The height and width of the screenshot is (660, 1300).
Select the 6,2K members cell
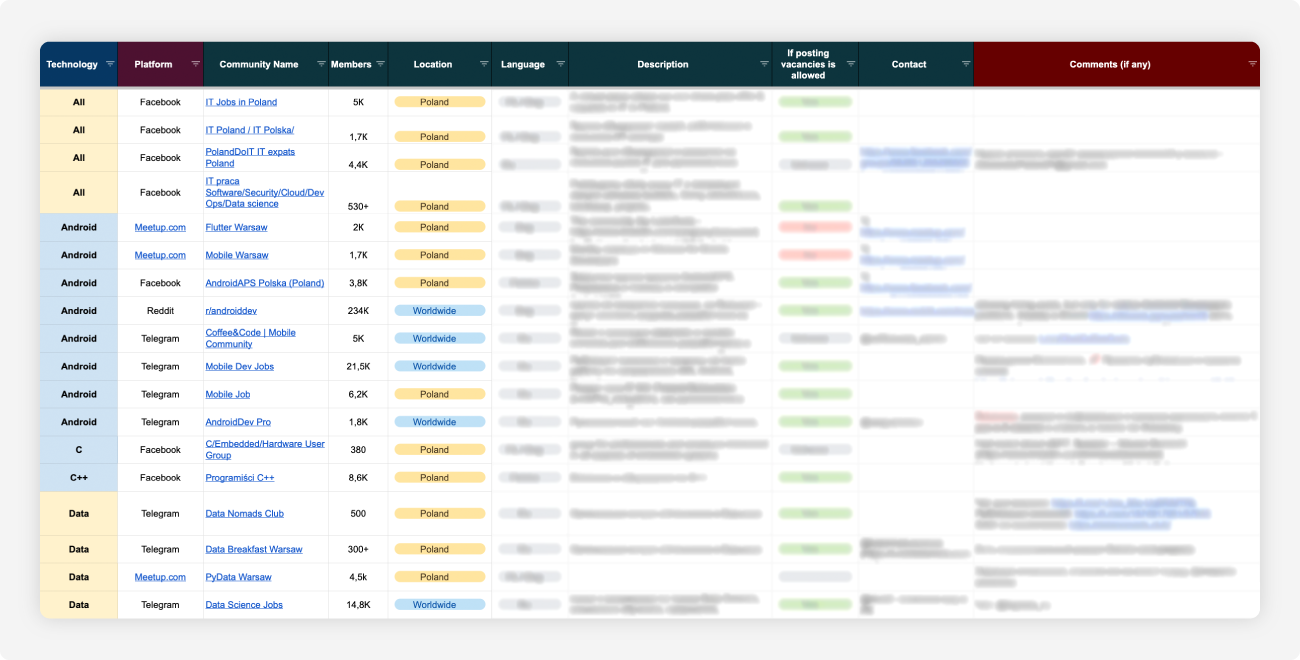[x=358, y=395]
